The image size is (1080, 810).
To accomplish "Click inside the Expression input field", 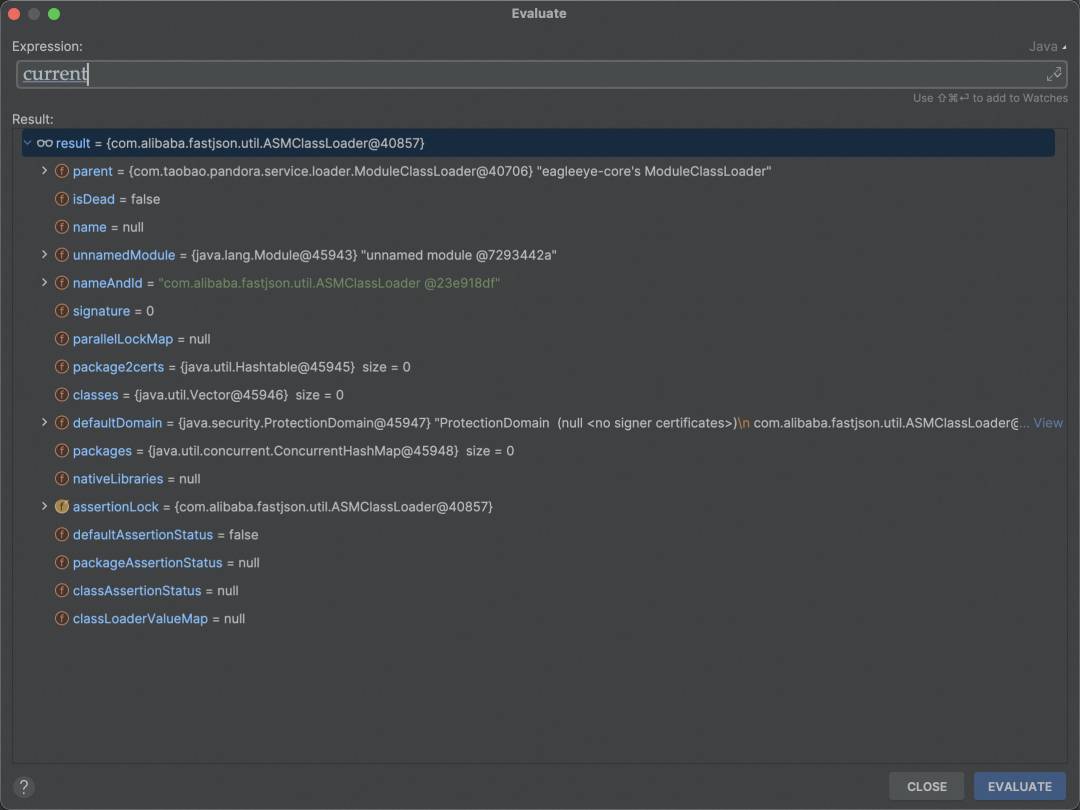I will (541, 74).
